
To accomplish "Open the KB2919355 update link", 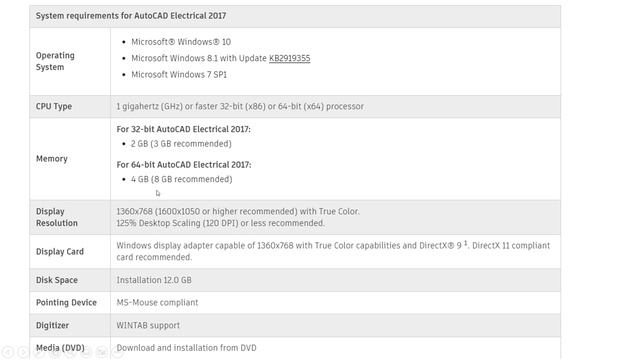I will pos(289,58).
